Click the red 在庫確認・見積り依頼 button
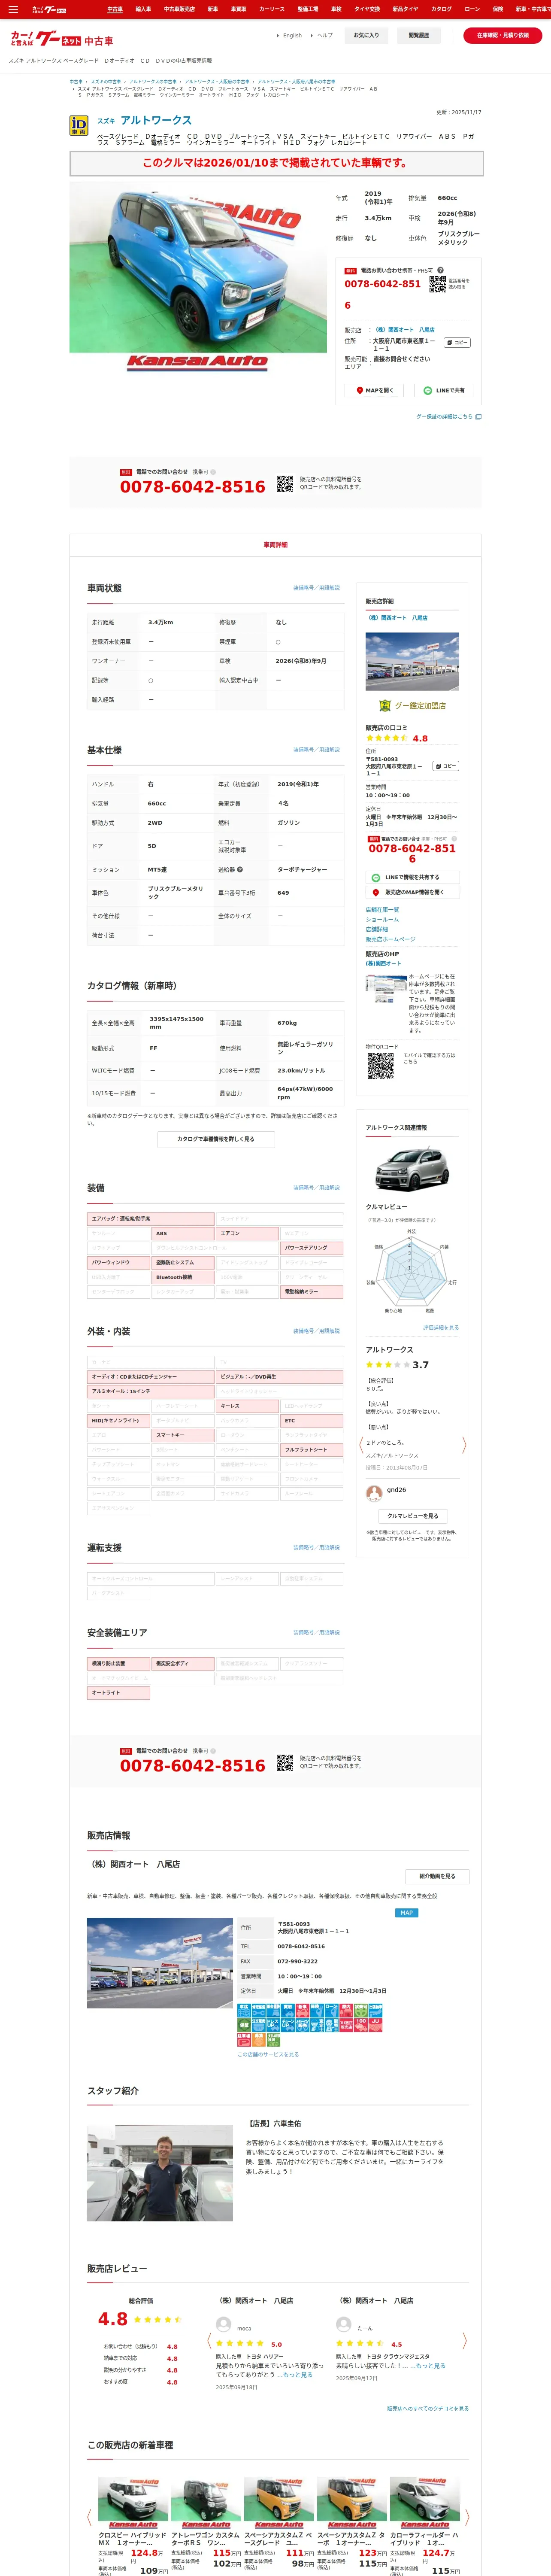 click(x=502, y=35)
